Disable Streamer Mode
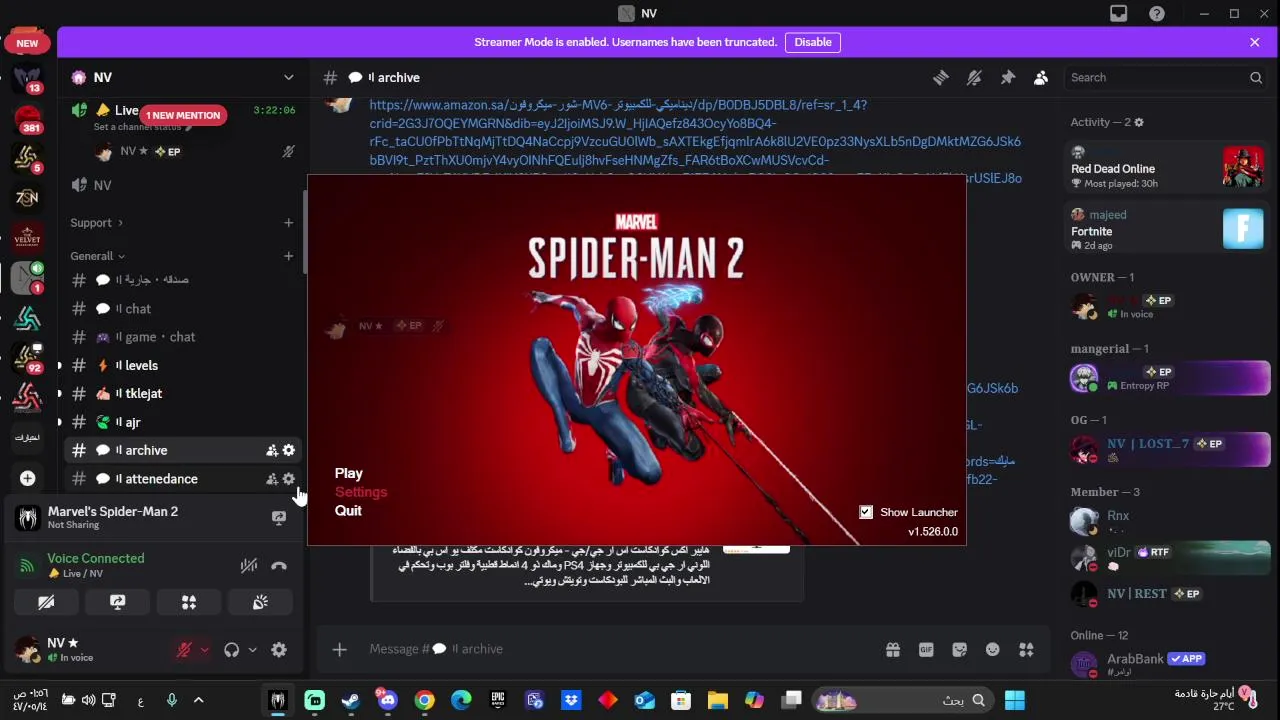This screenshot has height=720, width=1280. coord(813,42)
